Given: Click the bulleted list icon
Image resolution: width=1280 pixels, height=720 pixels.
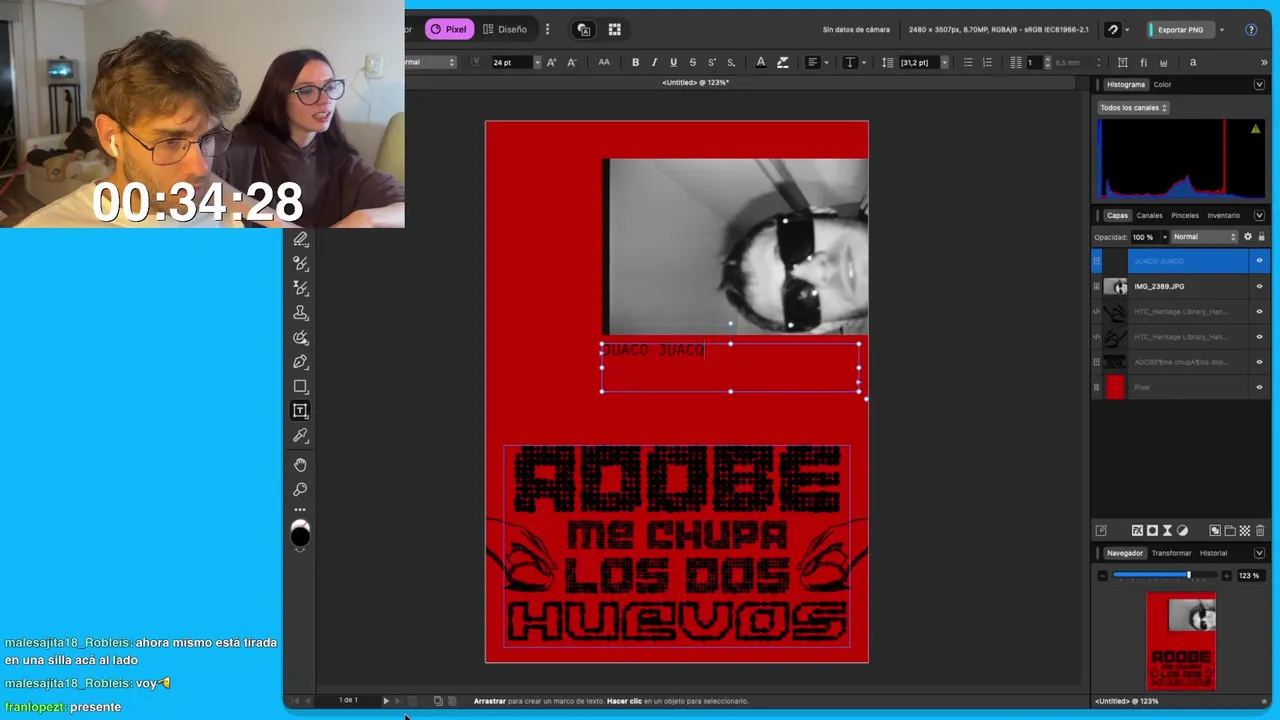Looking at the screenshot, I should click(x=968, y=62).
